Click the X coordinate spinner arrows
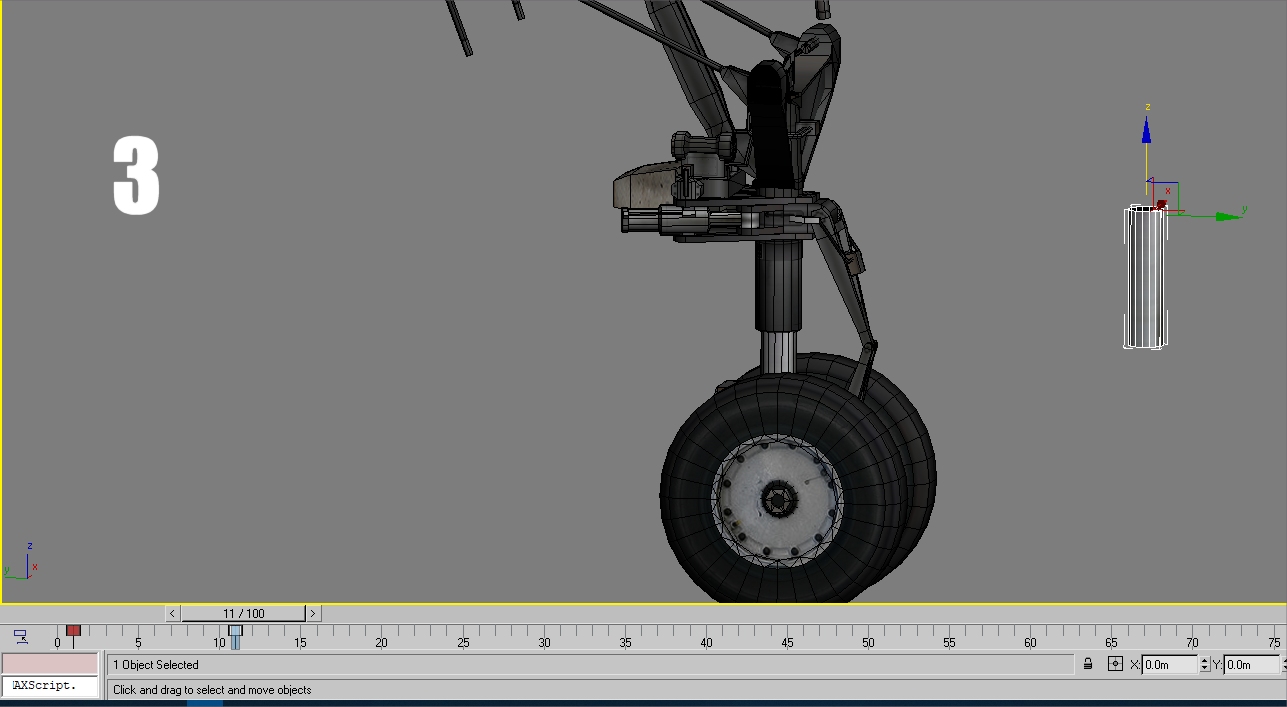The width and height of the screenshot is (1287, 707). pyautogui.click(x=1204, y=664)
